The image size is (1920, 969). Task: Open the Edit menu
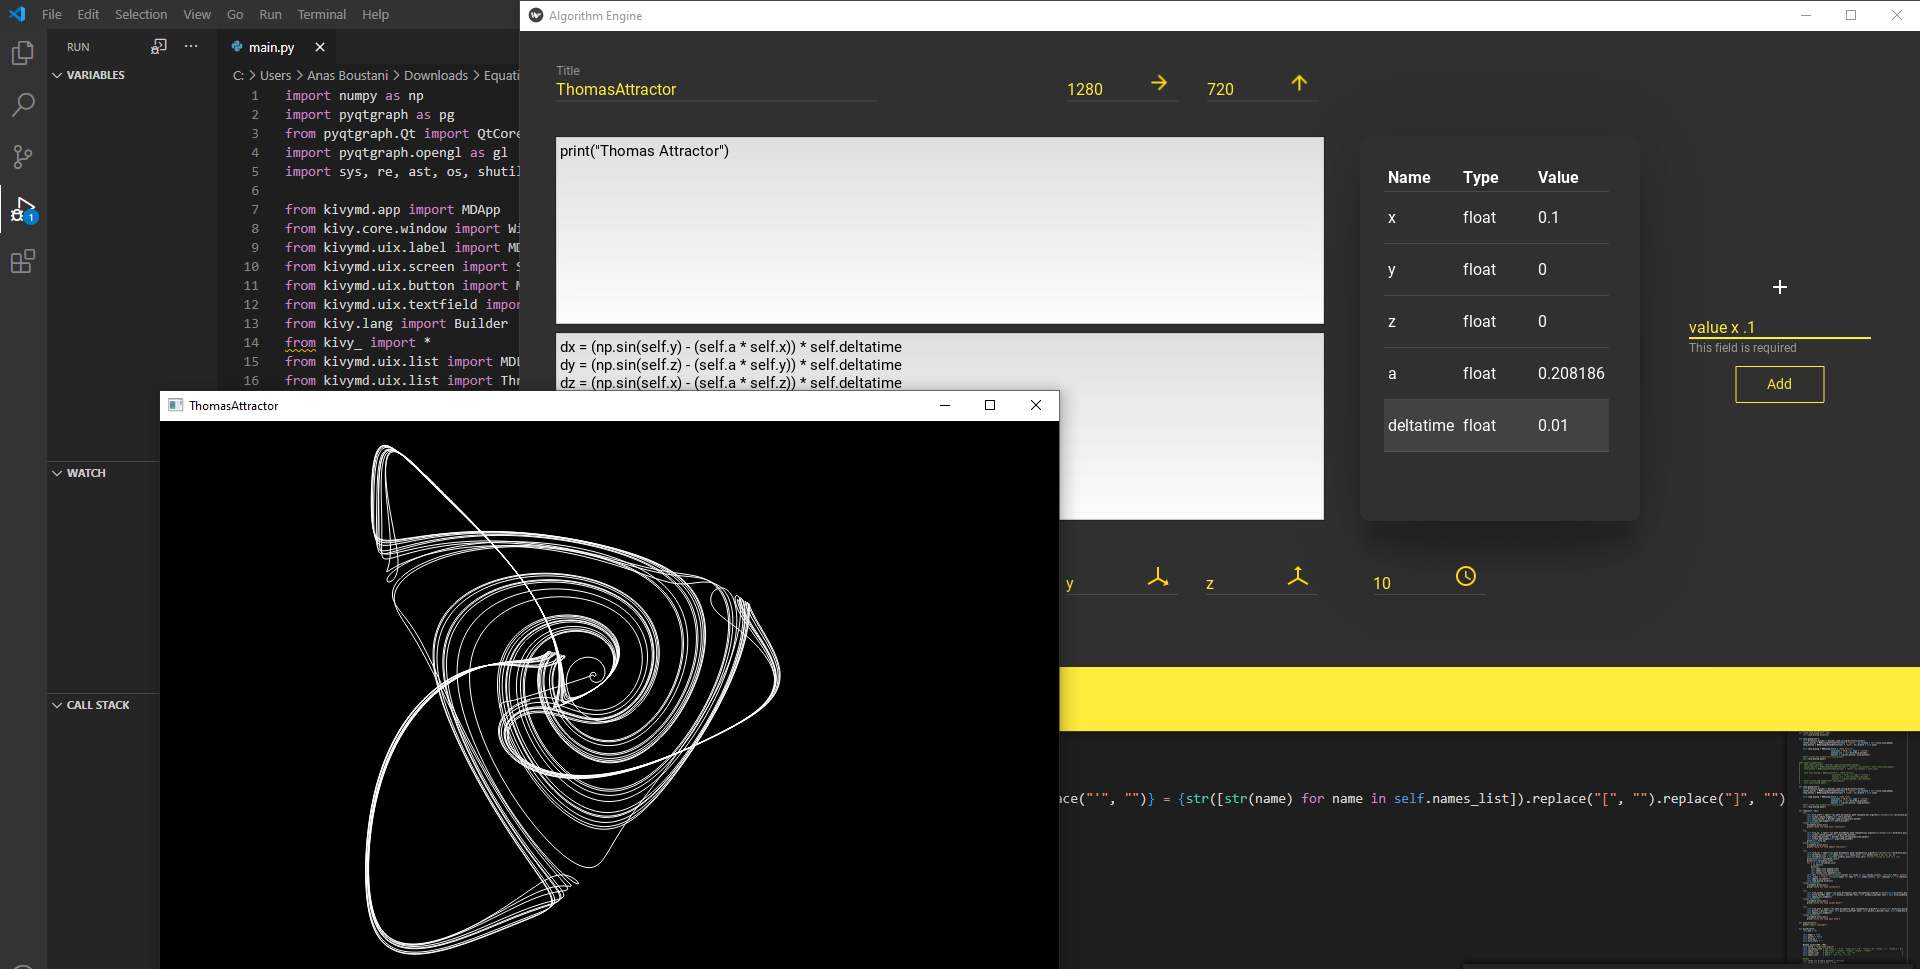pos(88,14)
